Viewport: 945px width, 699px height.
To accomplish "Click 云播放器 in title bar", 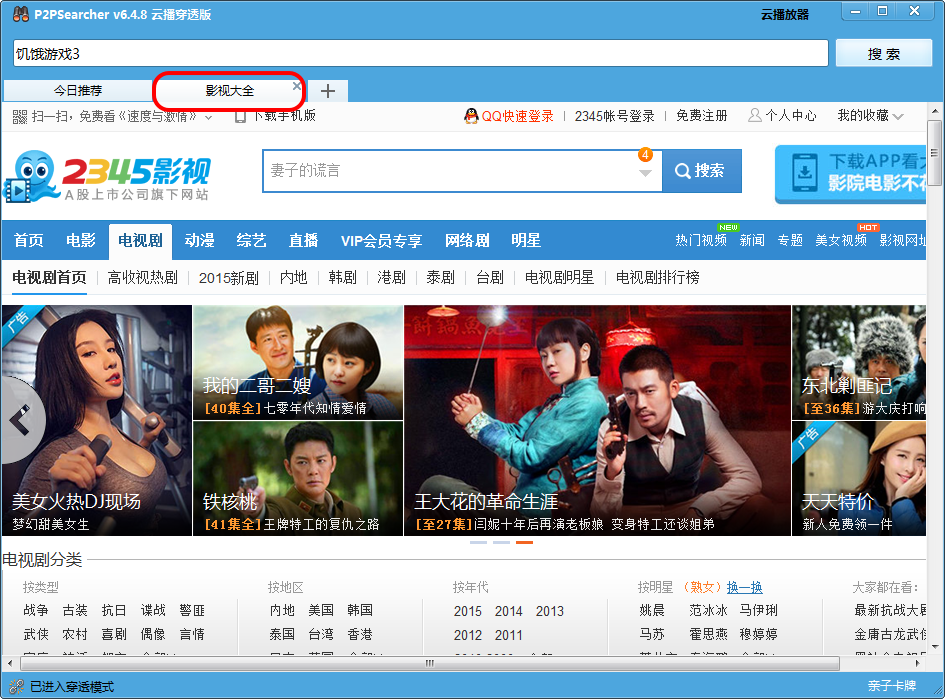I will tap(785, 14).
